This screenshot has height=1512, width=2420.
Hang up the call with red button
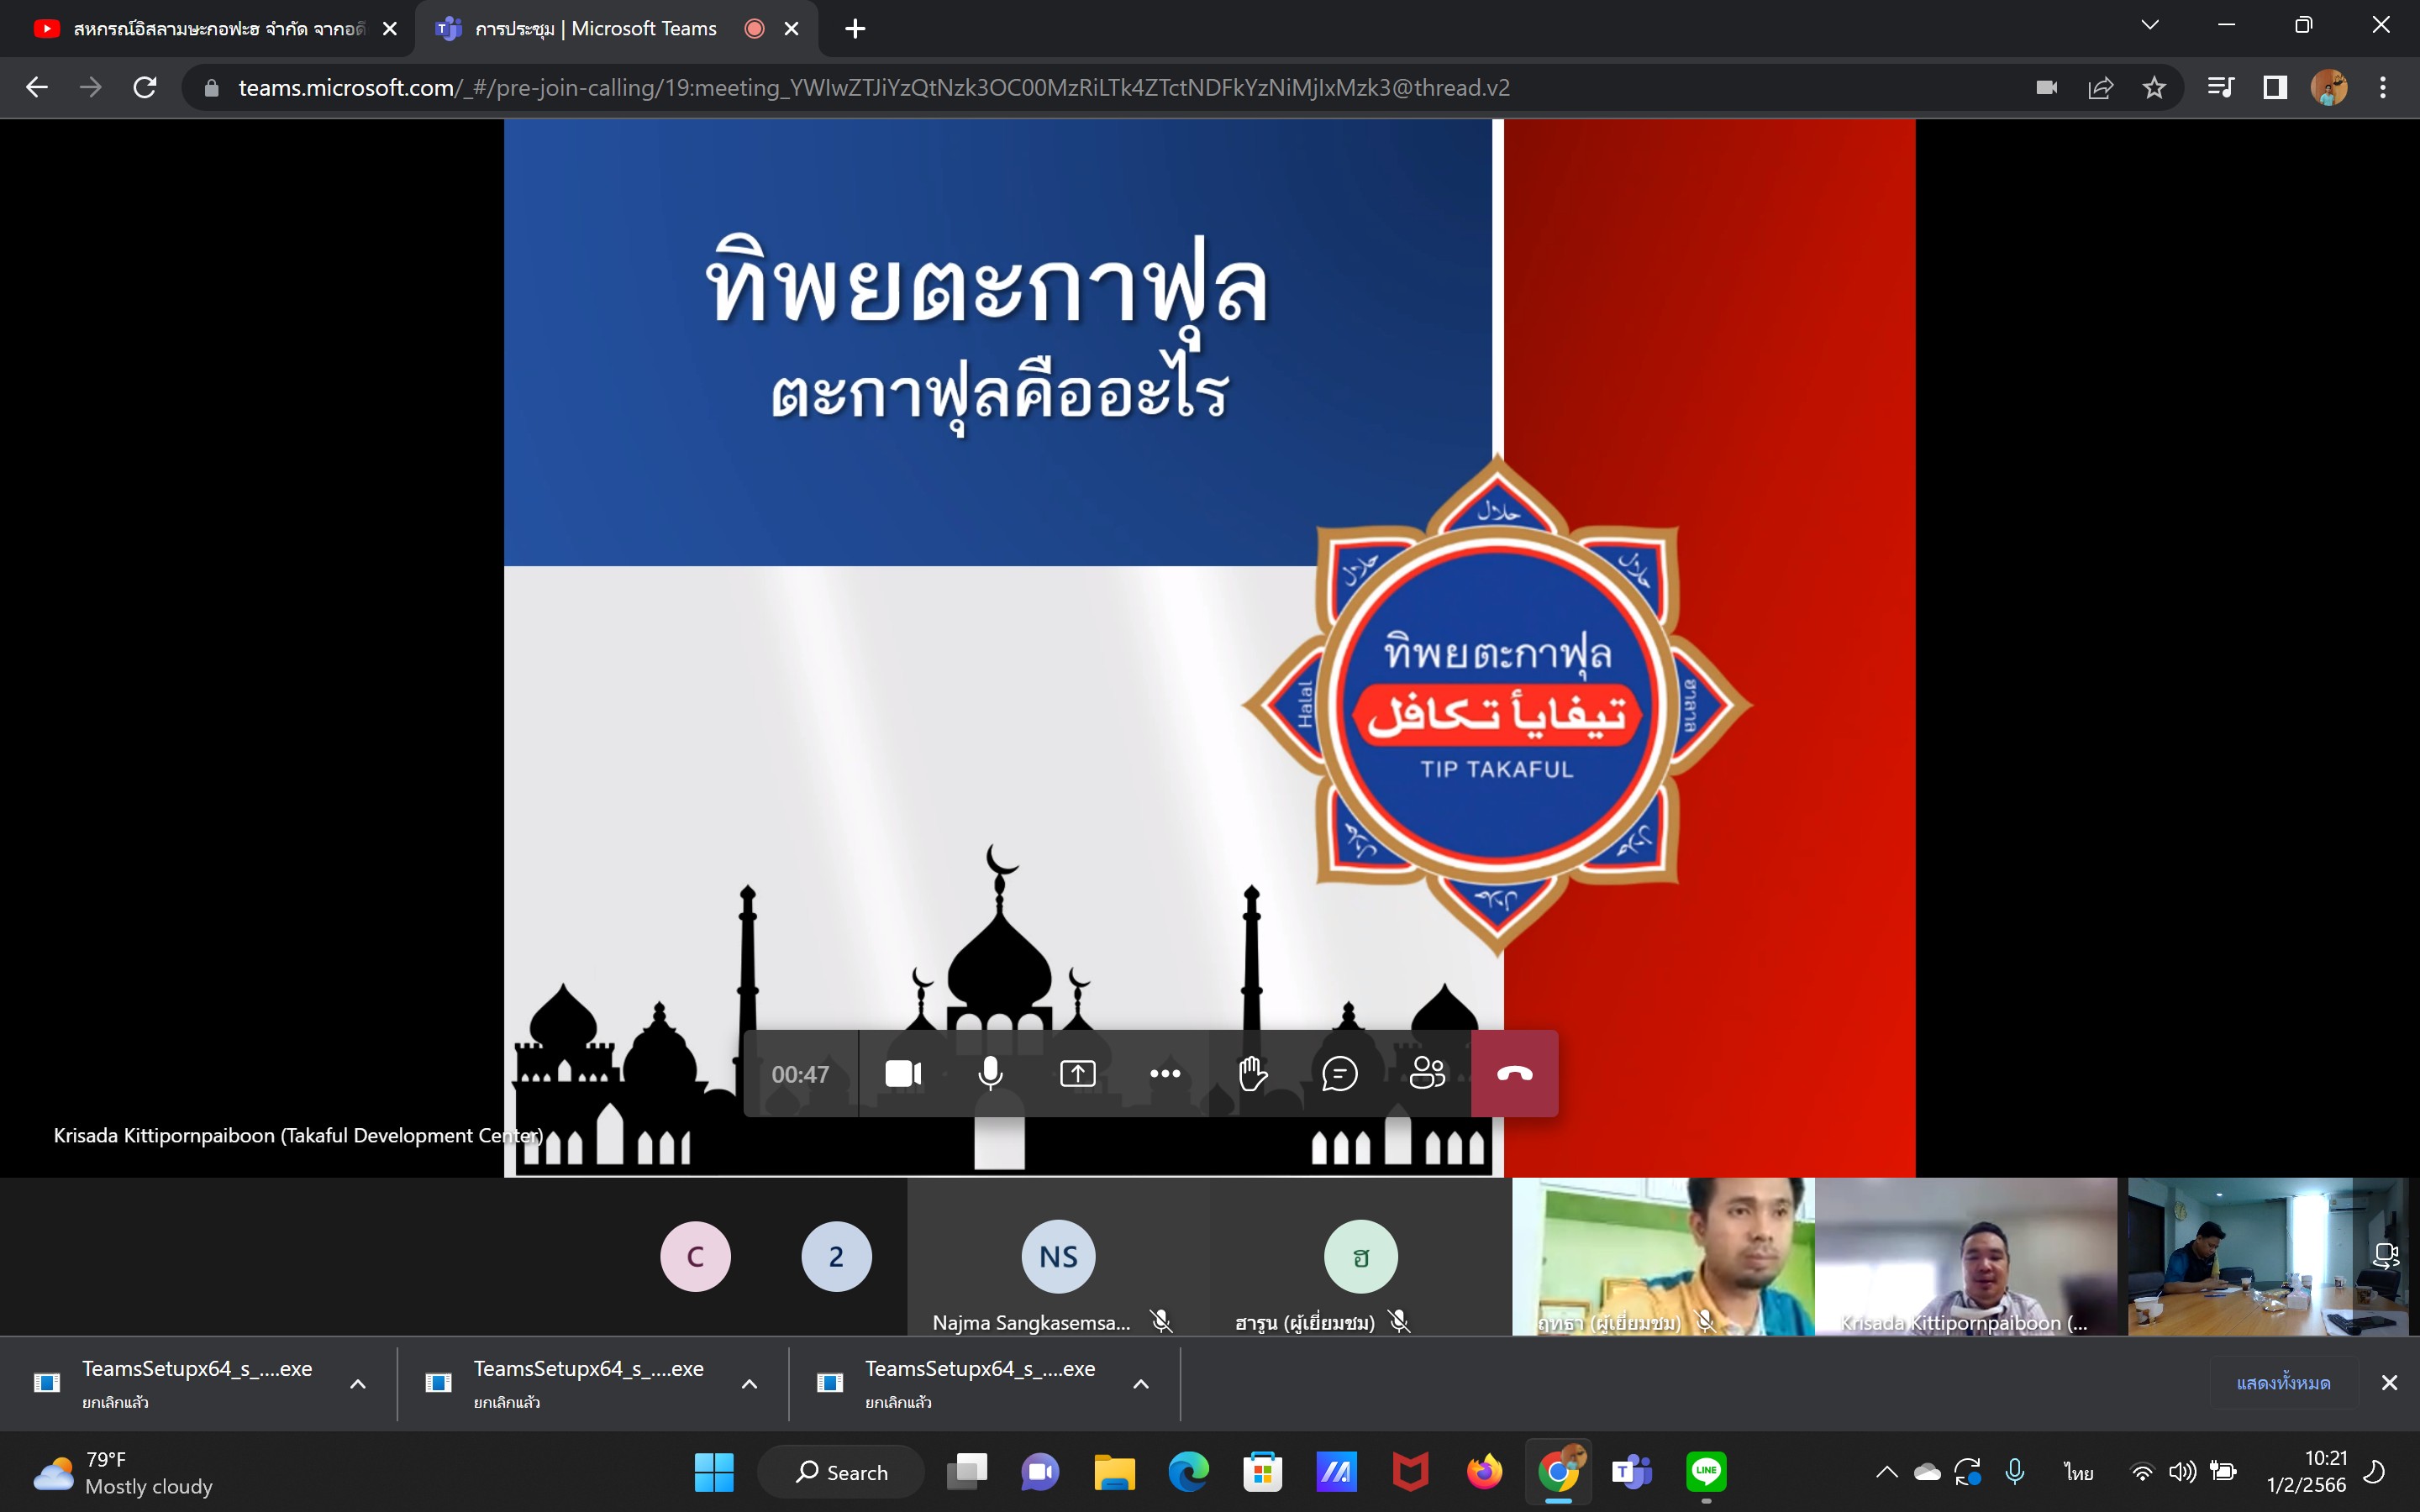[x=1514, y=1074]
